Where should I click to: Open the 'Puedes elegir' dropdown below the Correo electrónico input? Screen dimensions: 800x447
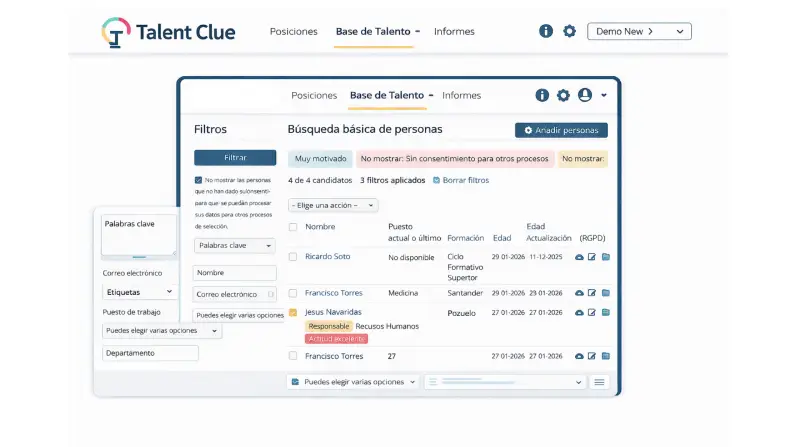coord(239,315)
